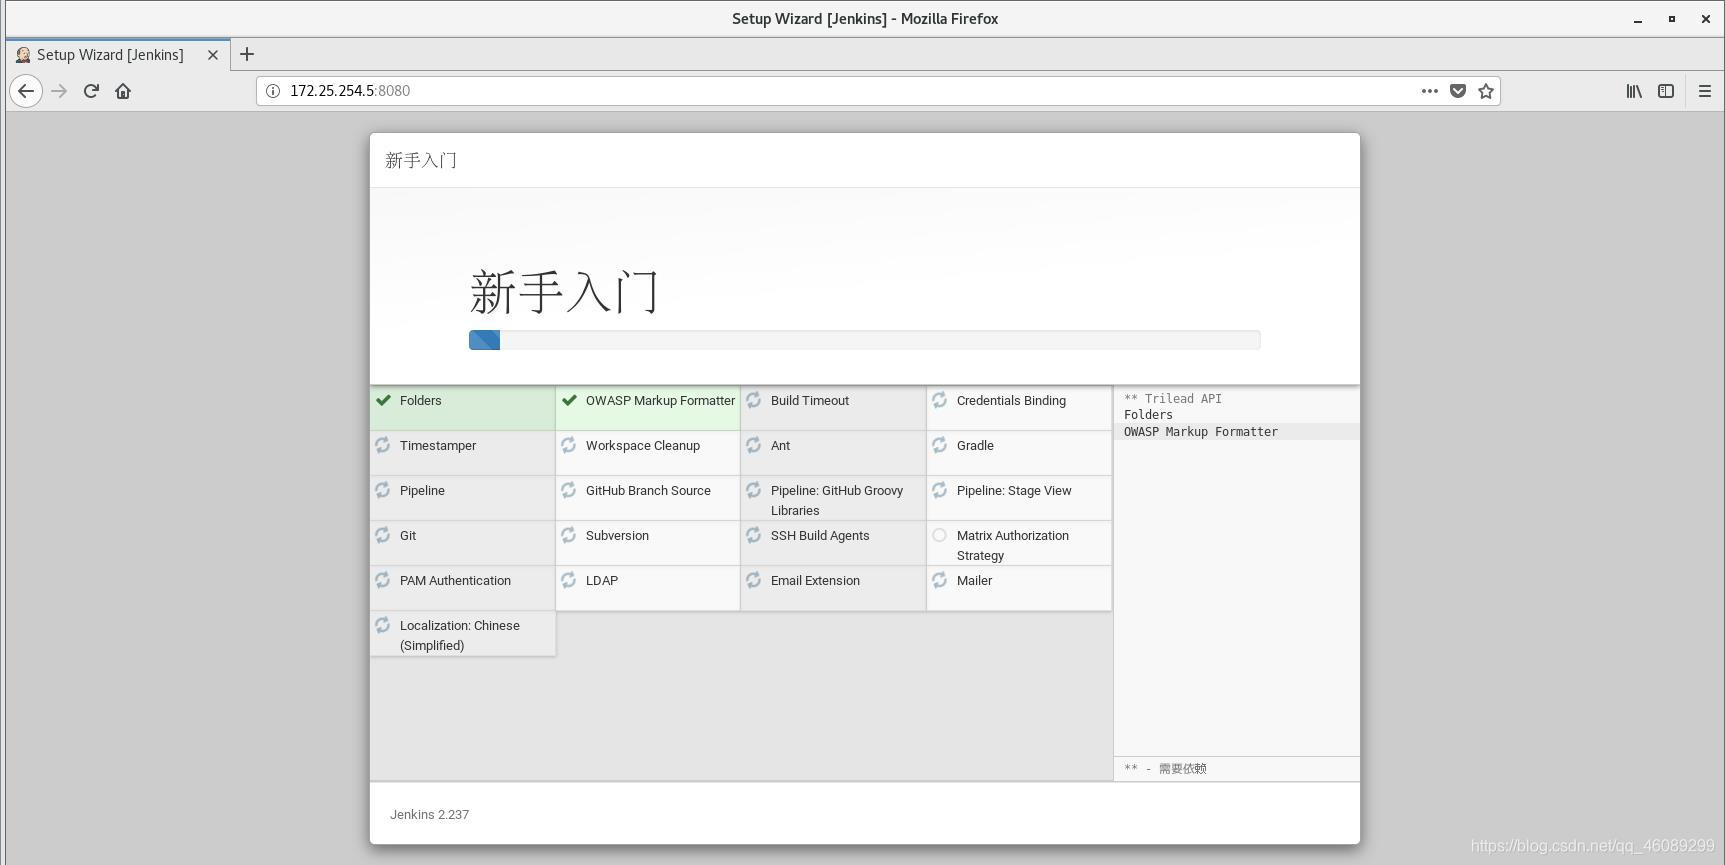
Task: Click the Subversion plugin label
Action: (617, 536)
